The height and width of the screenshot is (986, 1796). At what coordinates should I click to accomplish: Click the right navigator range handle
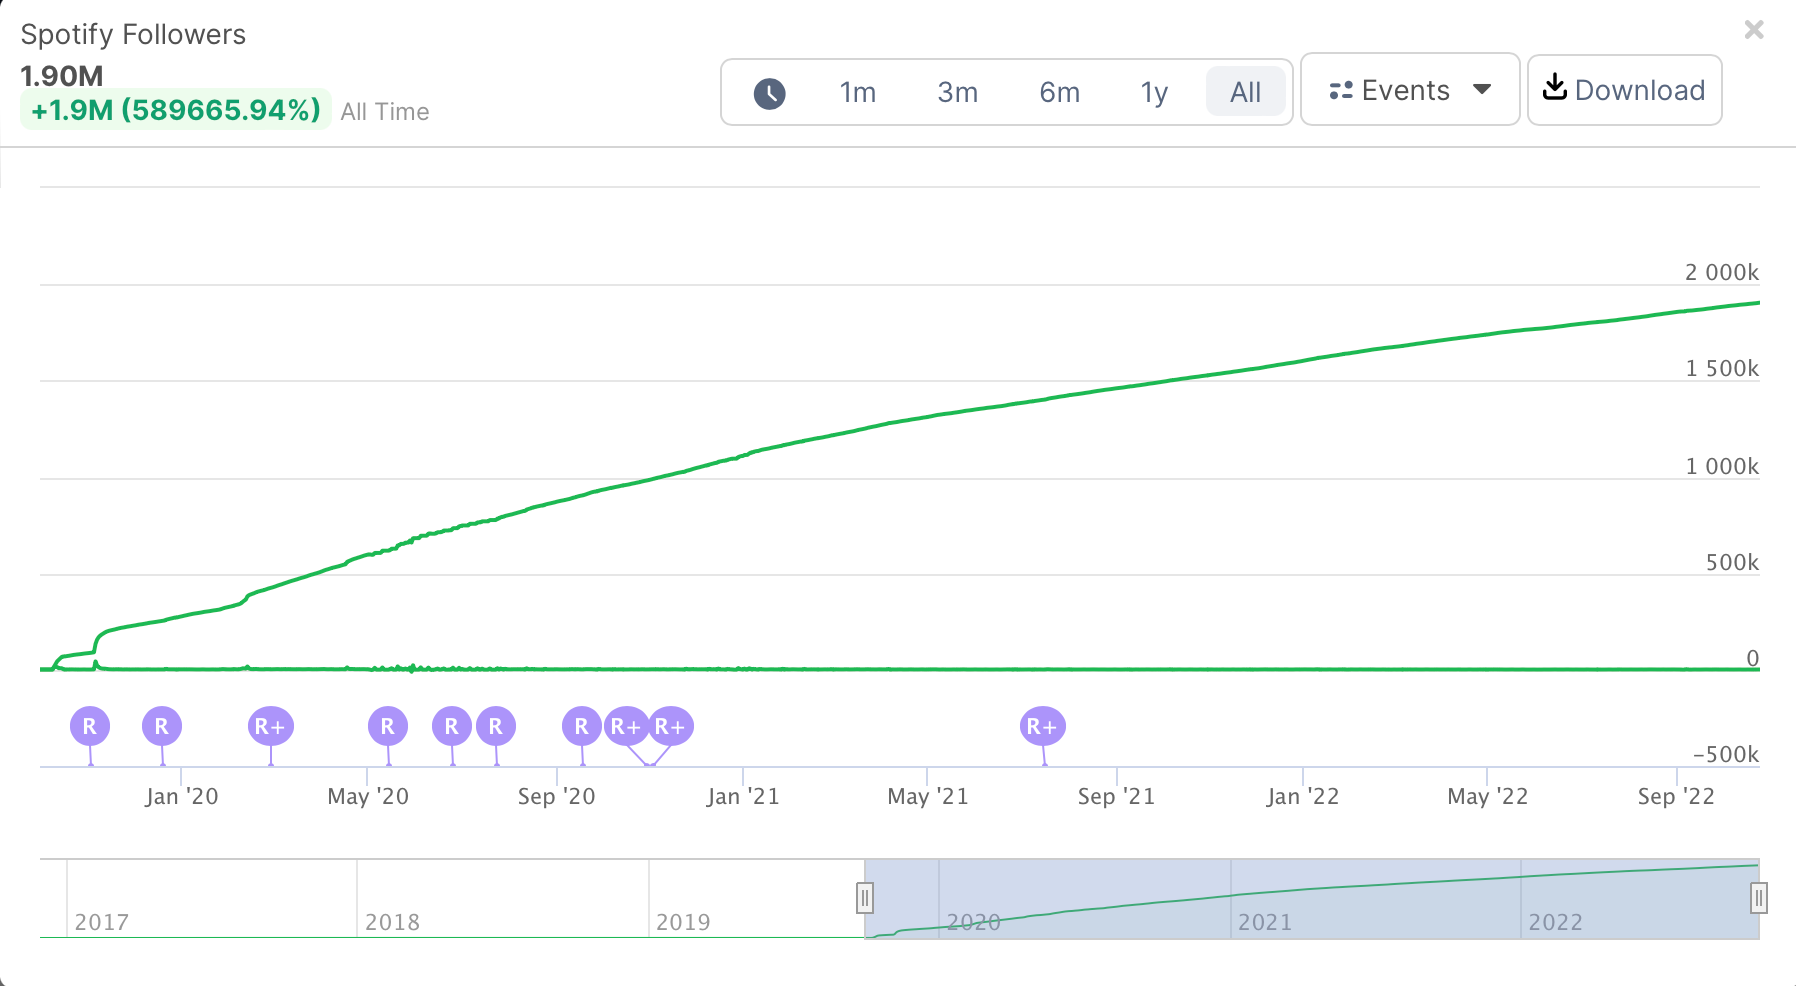[1758, 898]
